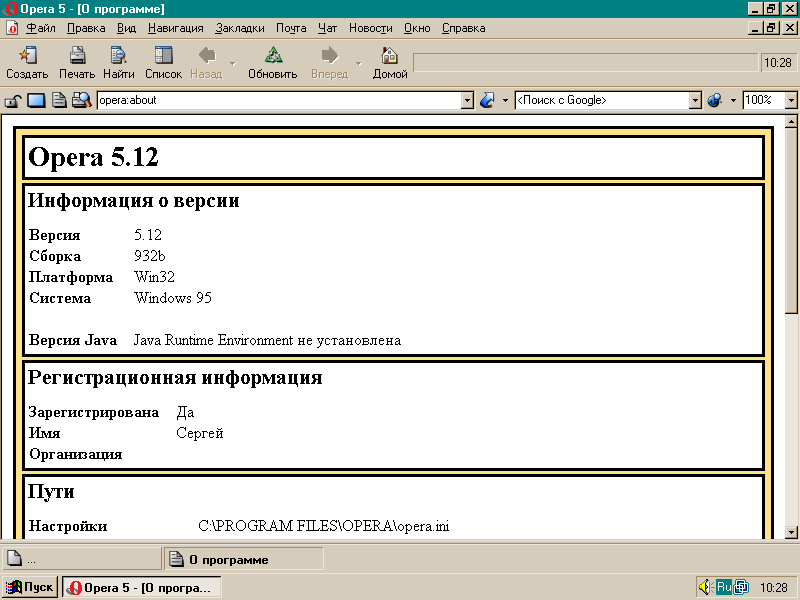Click the 10:28 clock in the Opera toolbar
The height and width of the screenshot is (600, 800).
pyautogui.click(x=778, y=63)
